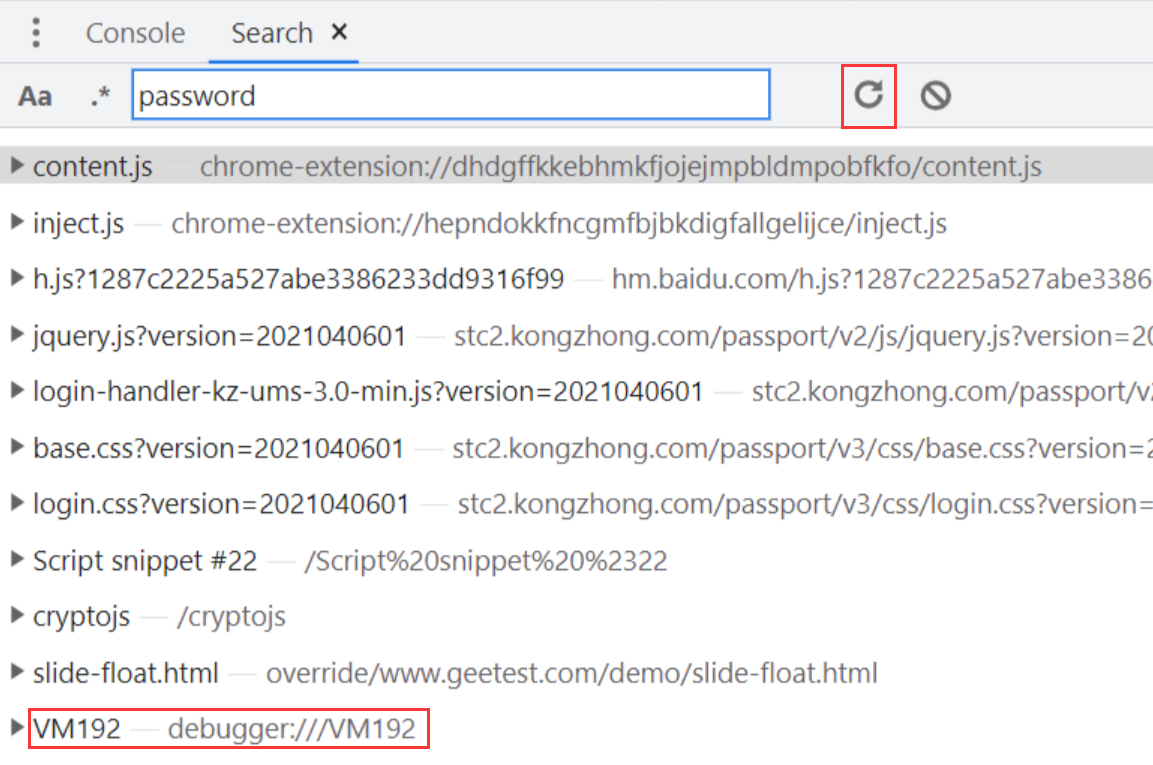Screen dimensions: 1153x765
Task: Click the password search input field
Action: [450, 96]
